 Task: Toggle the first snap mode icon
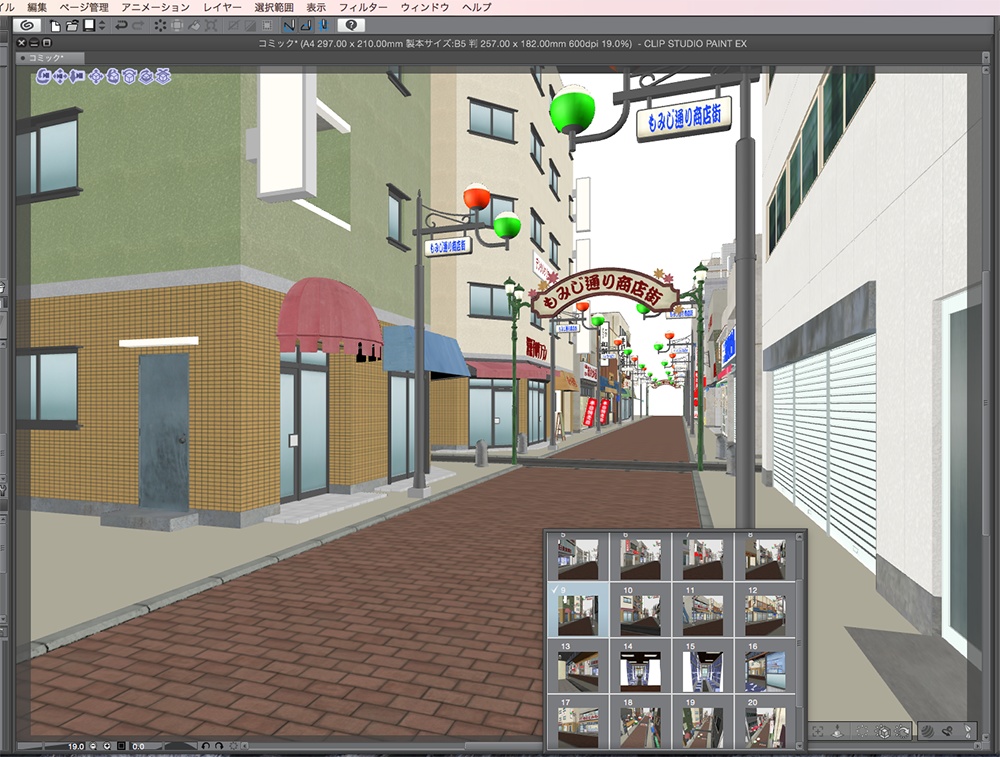(290, 25)
